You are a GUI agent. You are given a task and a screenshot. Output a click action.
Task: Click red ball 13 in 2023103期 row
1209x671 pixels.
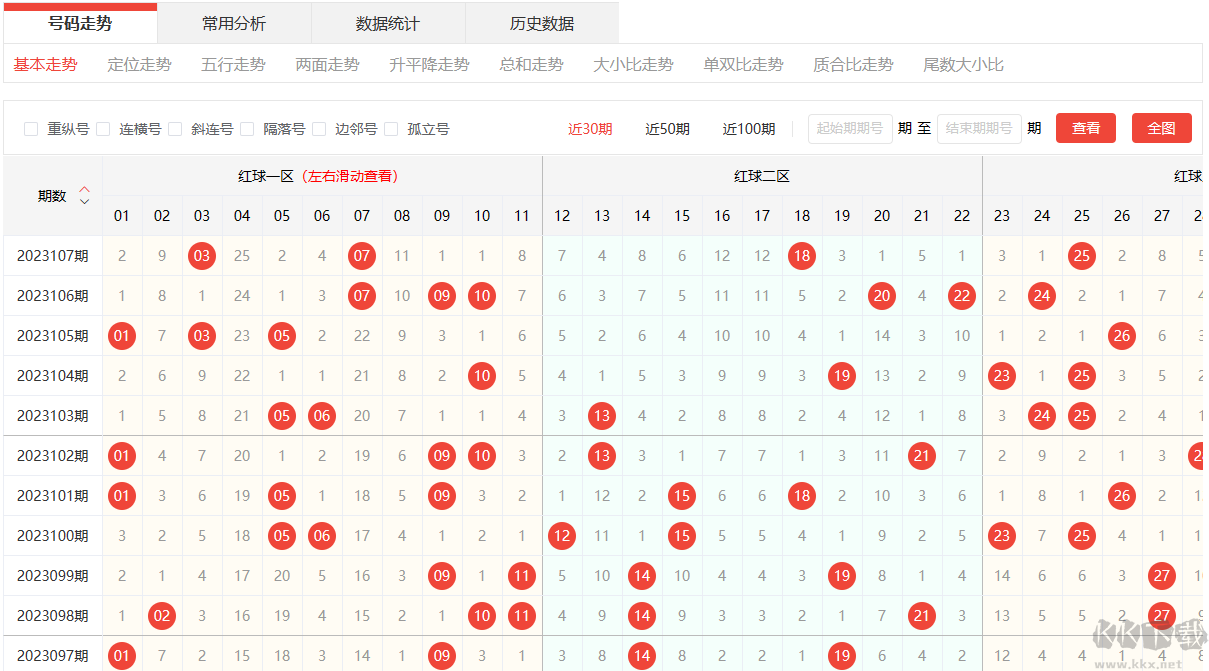(602, 416)
